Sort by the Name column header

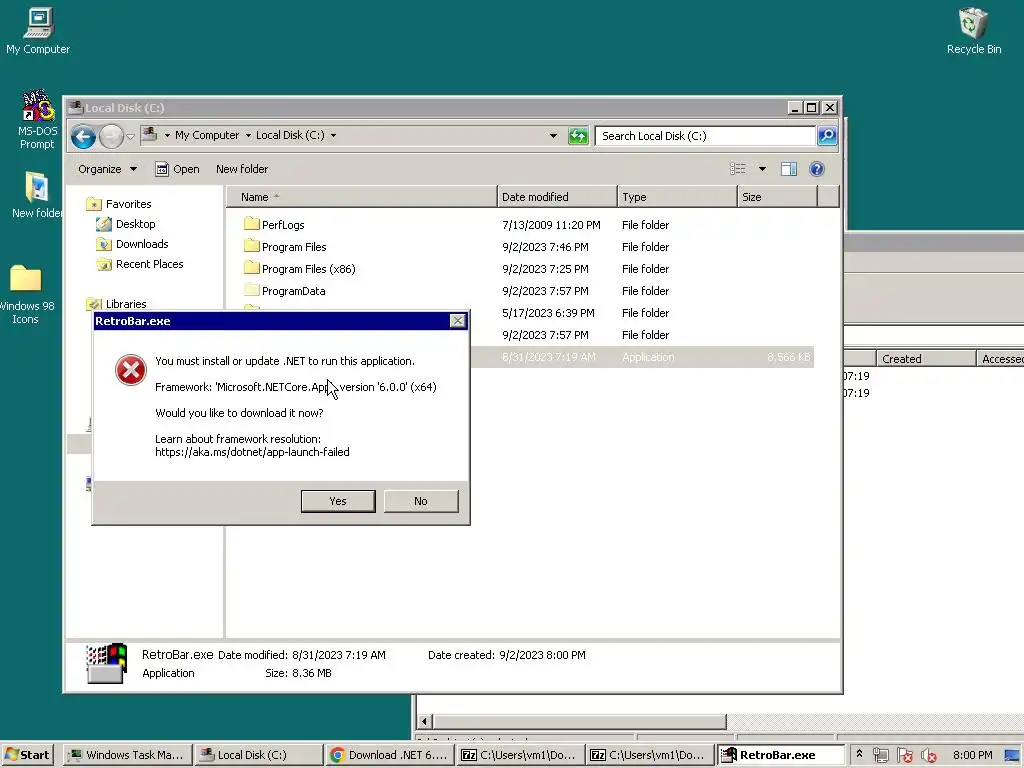[361, 197]
